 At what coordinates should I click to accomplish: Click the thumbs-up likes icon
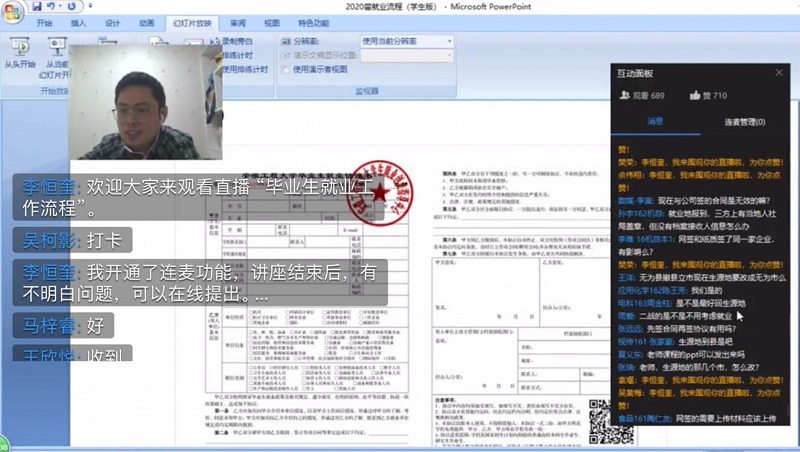click(695, 95)
